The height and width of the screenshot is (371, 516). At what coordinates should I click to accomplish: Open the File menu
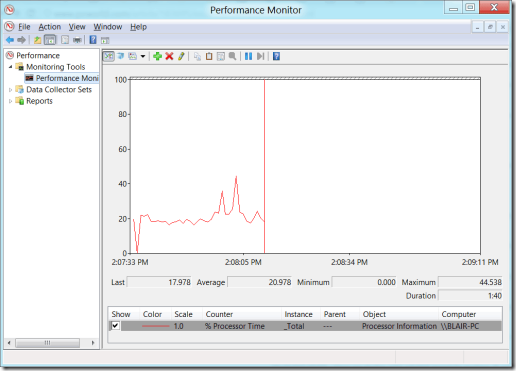coord(24,27)
